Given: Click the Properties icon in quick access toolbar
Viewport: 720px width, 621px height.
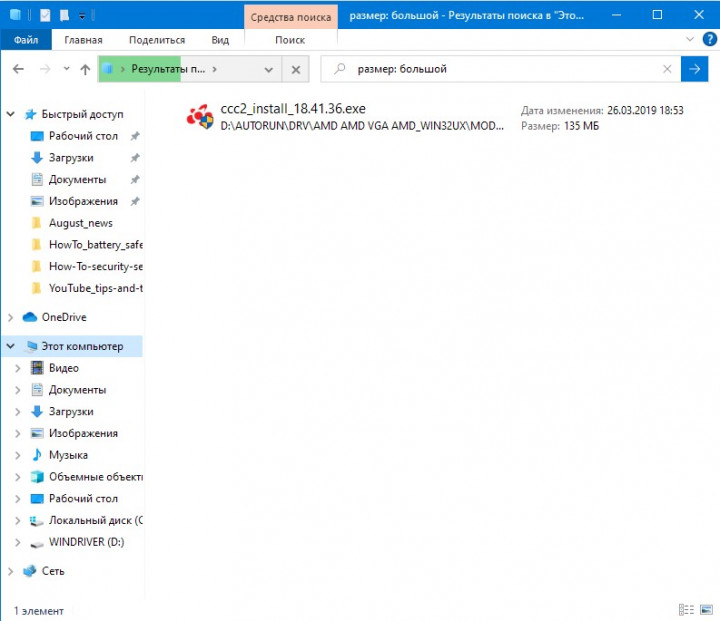Looking at the screenshot, I should click(x=45, y=15).
